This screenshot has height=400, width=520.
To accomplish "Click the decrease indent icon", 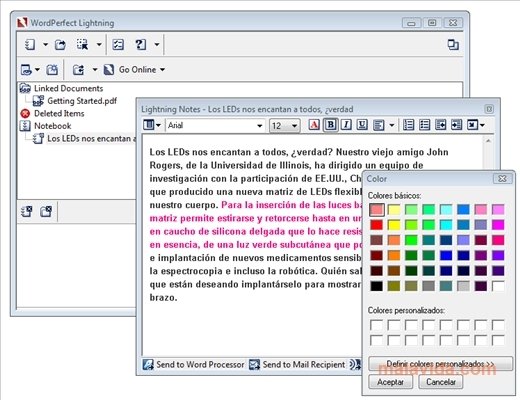I will pyautogui.click(x=440, y=125).
